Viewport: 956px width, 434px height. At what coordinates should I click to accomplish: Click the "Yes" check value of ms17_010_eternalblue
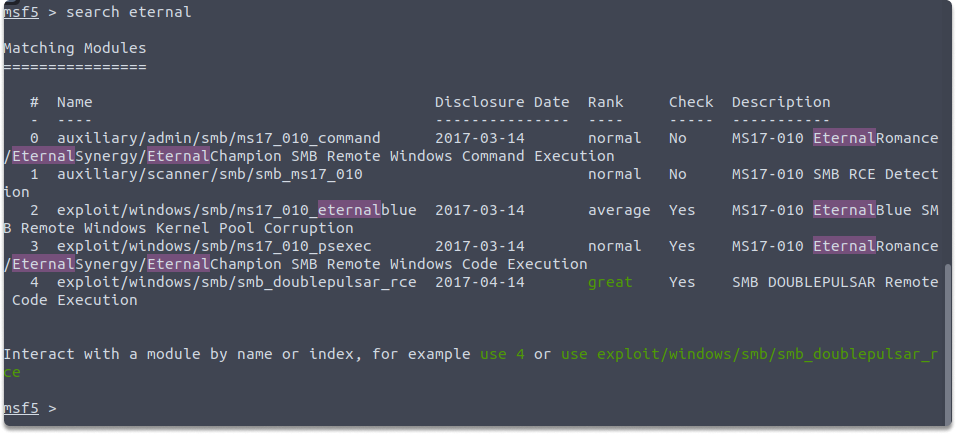pyautogui.click(x=682, y=210)
